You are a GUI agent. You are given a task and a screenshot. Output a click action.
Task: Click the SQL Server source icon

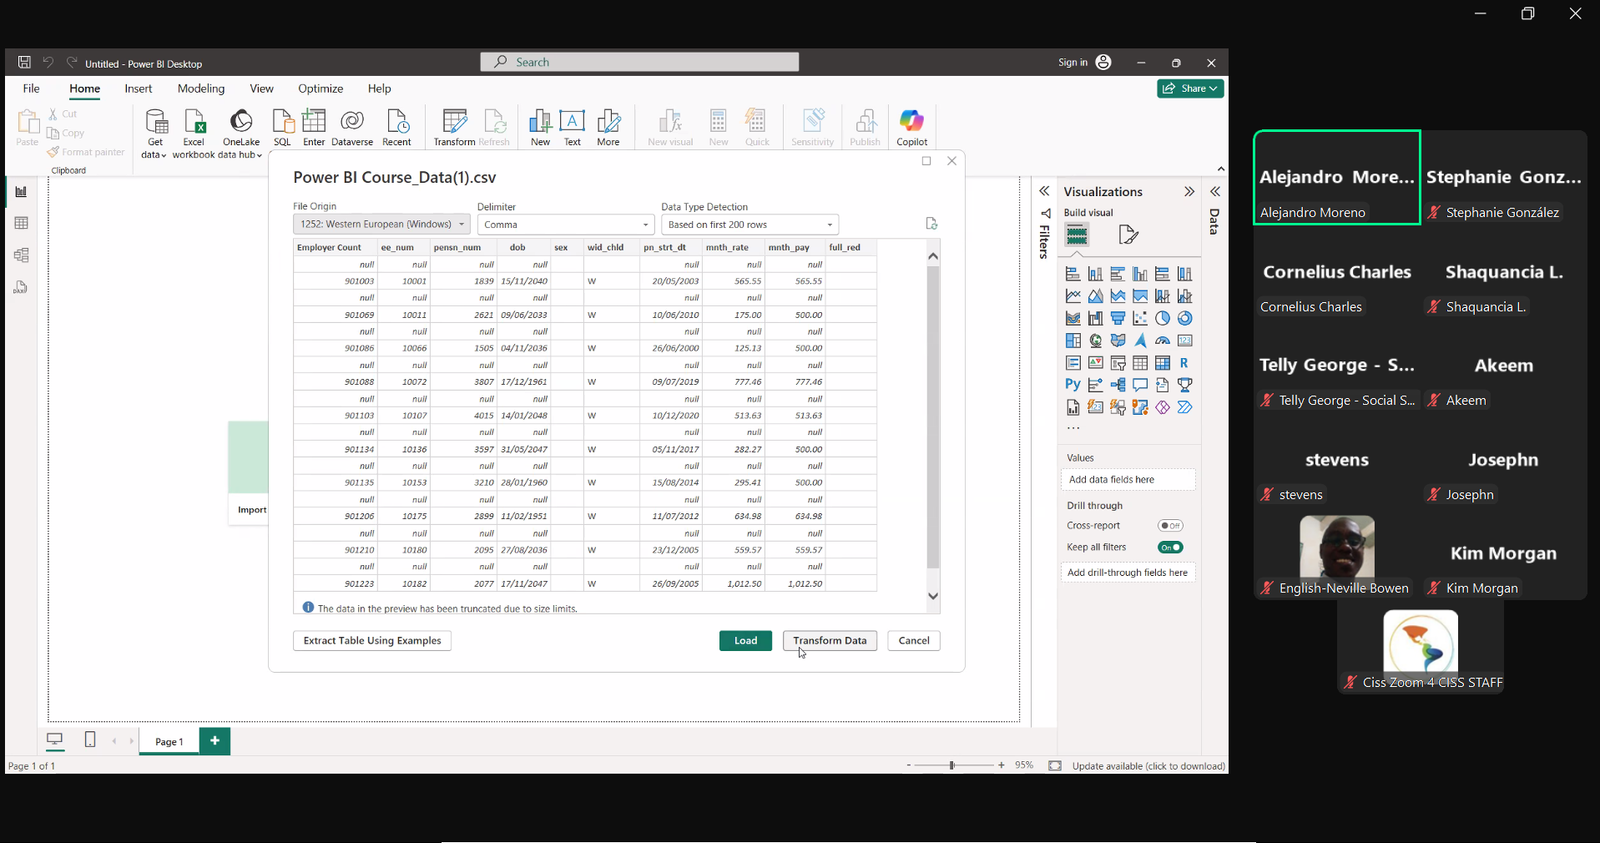283,122
